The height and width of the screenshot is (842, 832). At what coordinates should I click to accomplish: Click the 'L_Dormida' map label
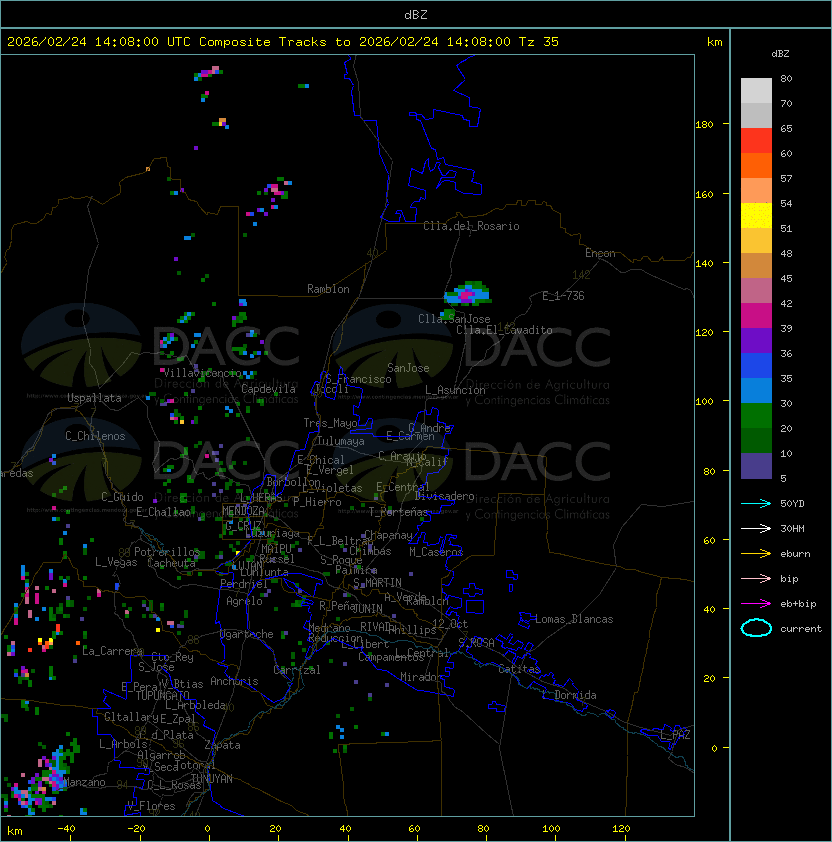[569, 695]
